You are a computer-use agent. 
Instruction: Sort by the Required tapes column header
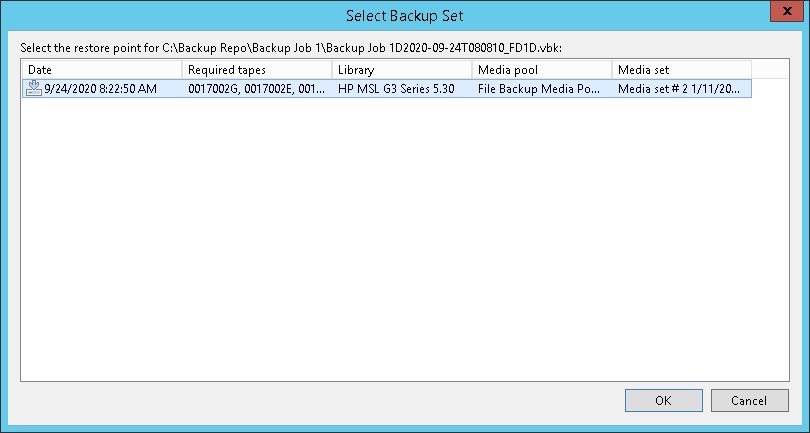[x=257, y=69]
